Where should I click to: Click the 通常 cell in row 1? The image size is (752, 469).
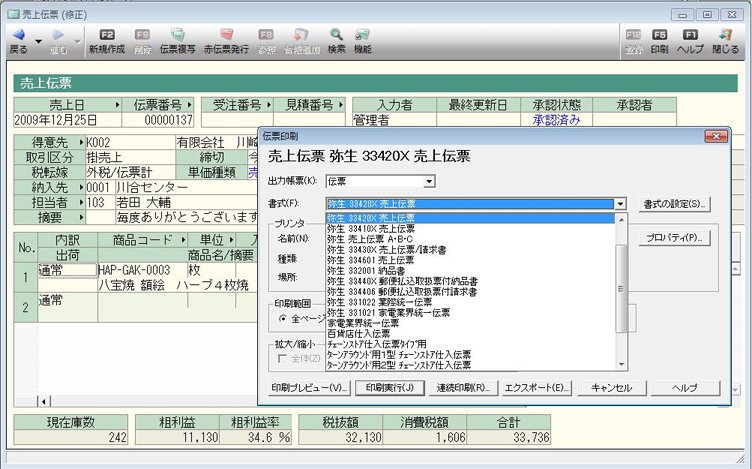coord(67,270)
